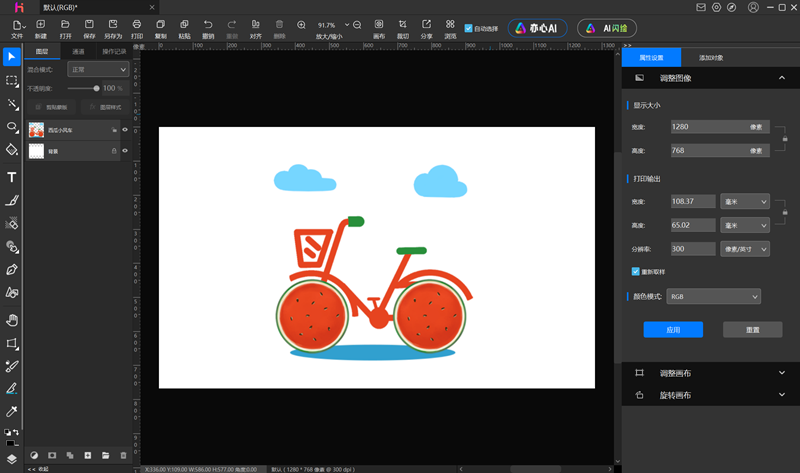
Task: Click the Print icon in toolbar
Action: point(137,24)
